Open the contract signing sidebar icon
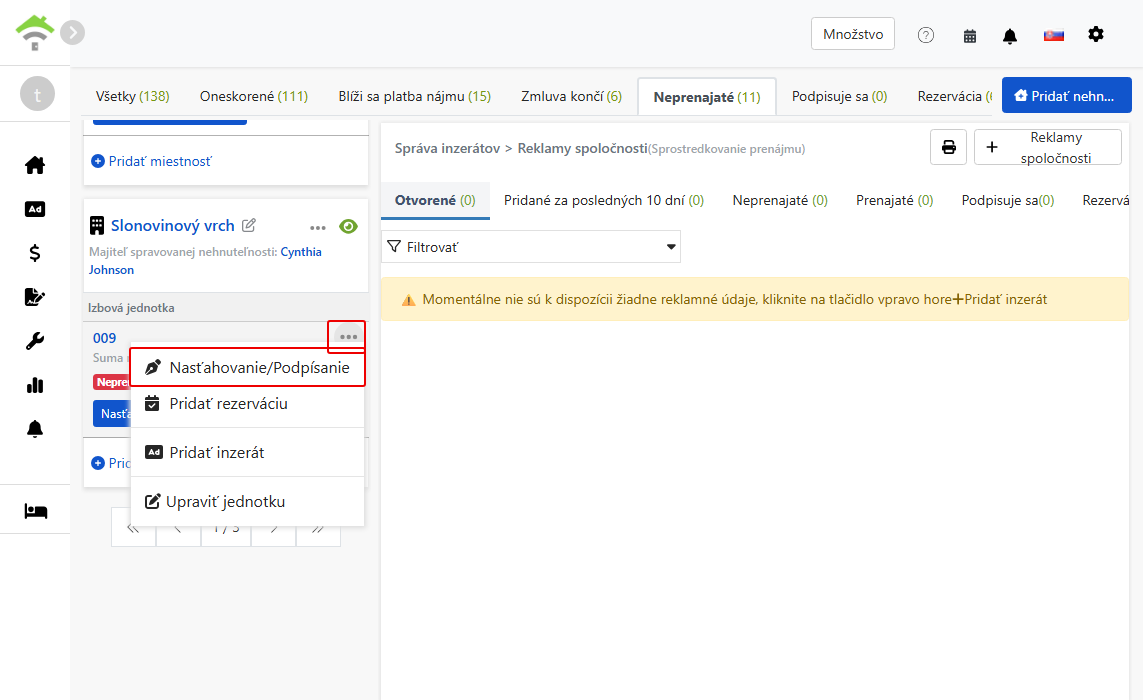Screen dimensions: 1143x700 coord(35,297)
